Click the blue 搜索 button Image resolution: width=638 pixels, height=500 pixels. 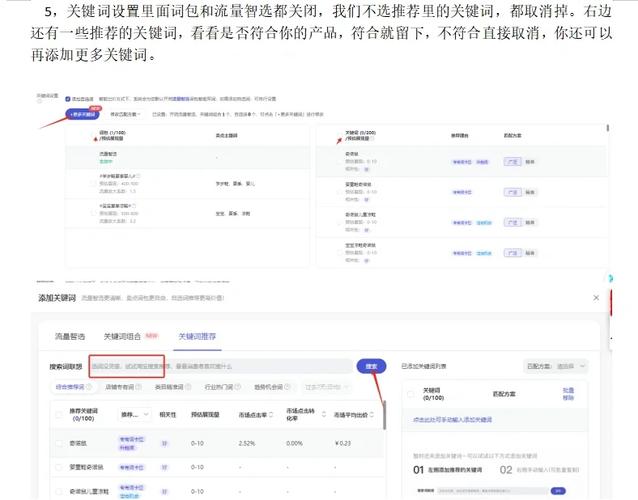tap(371, 366)
